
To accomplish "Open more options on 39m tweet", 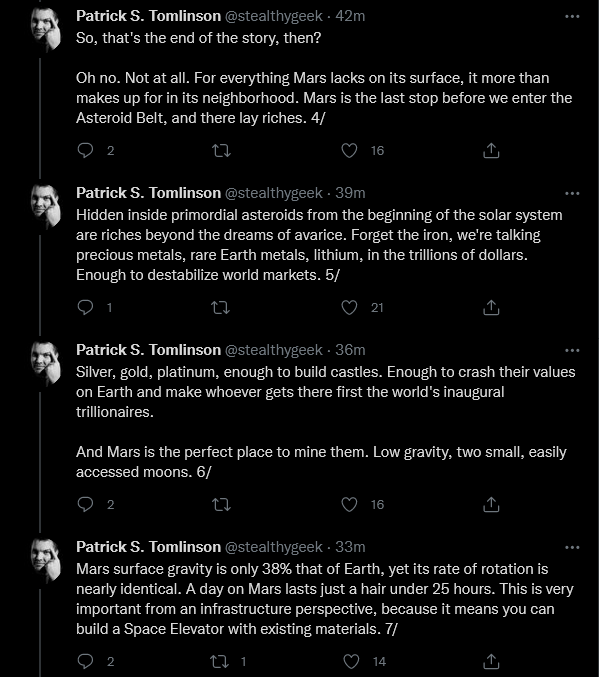I will (x=572, y=193).
